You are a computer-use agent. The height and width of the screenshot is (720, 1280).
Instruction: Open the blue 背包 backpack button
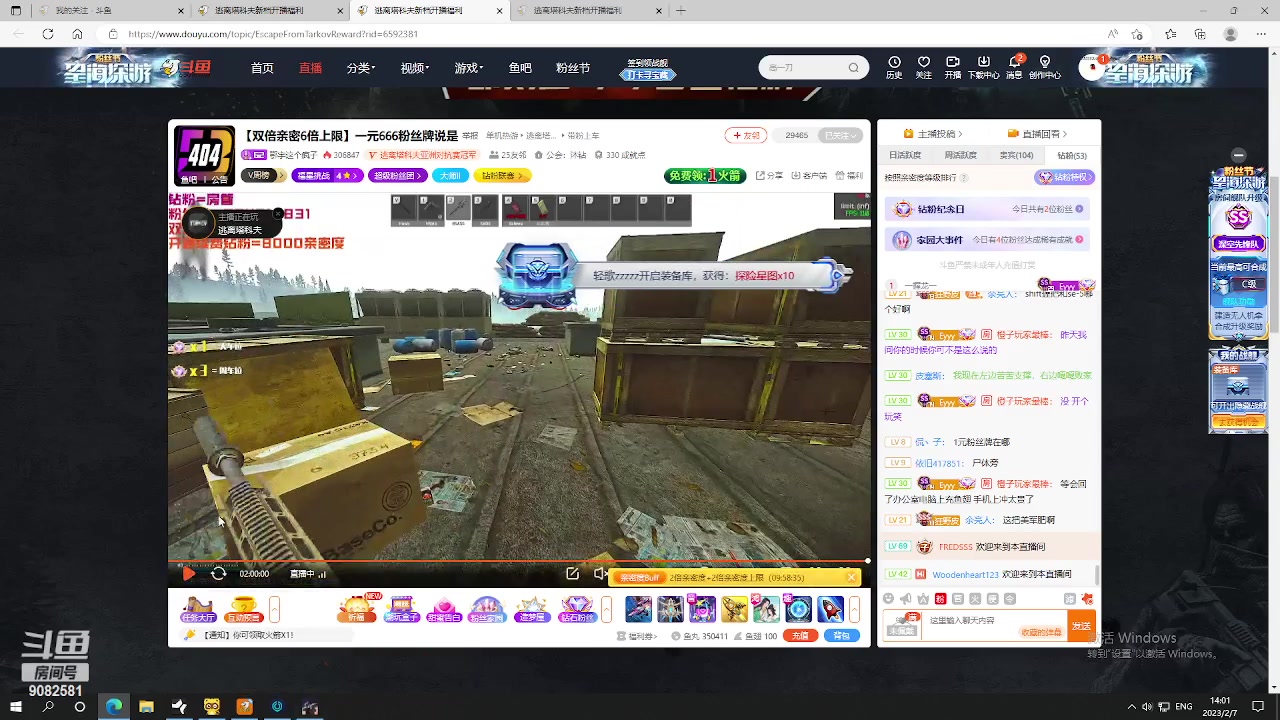tap(841, 636)
